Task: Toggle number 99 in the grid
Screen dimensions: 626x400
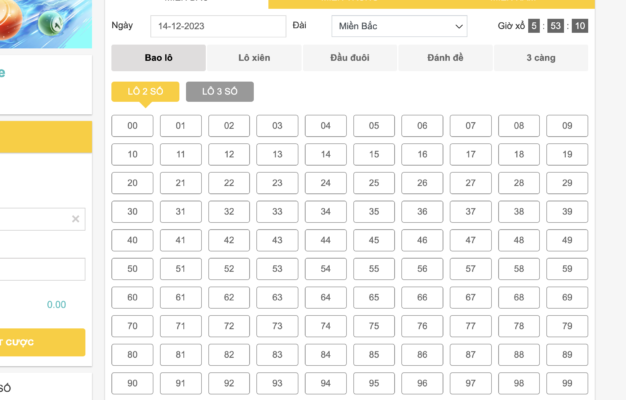Action: tap(567, 384)
